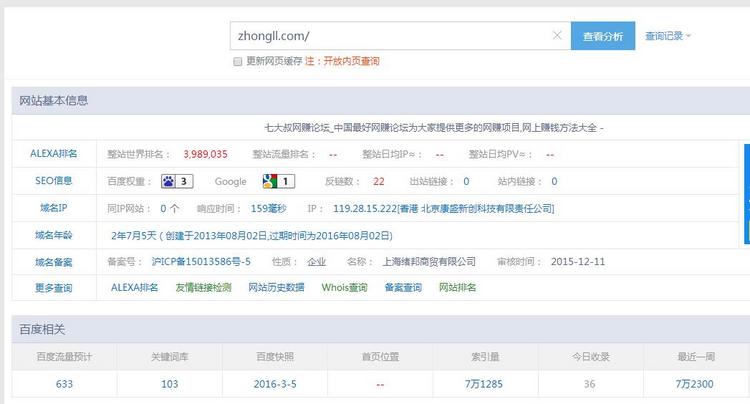This screenshot has width=750, height=404.
Task: Clear the domain input with the X icon
Action: pos(557,36)
